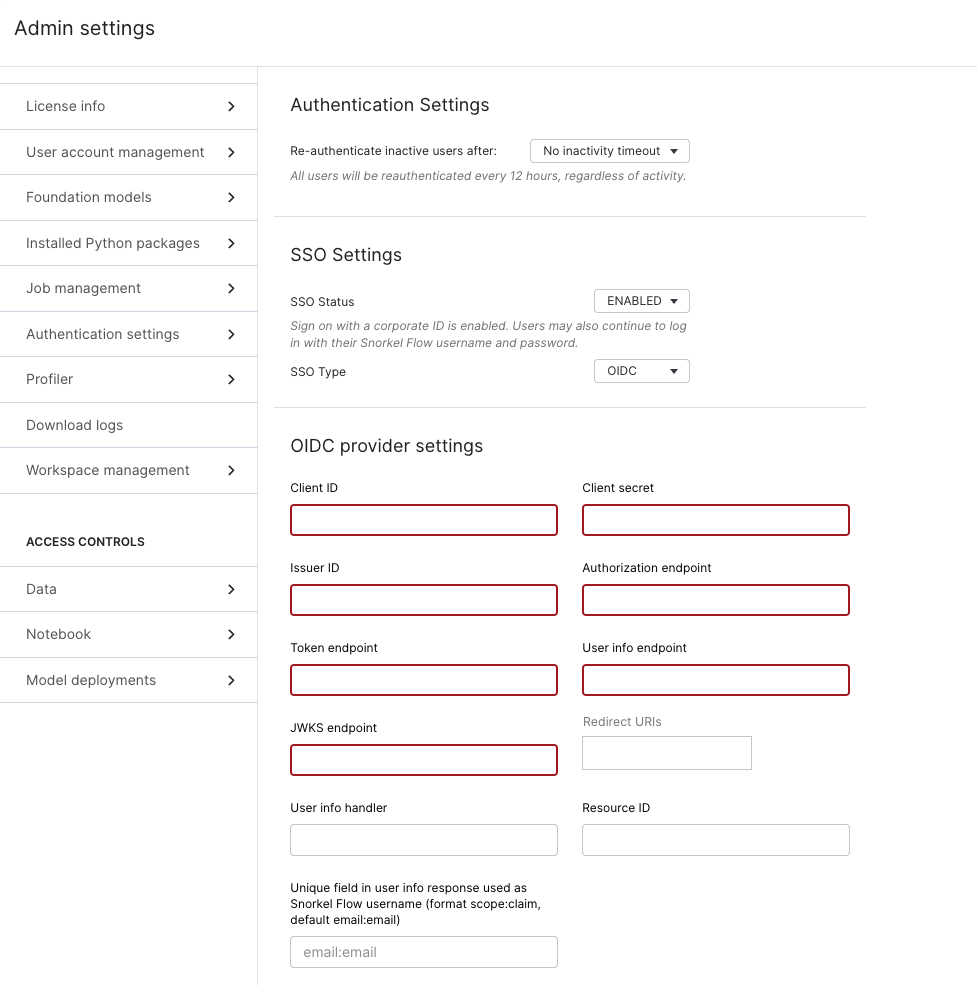This screenshot has width=977, height=985.
Task: Click the chevron beside Model deployments
Action: [231, 680]
